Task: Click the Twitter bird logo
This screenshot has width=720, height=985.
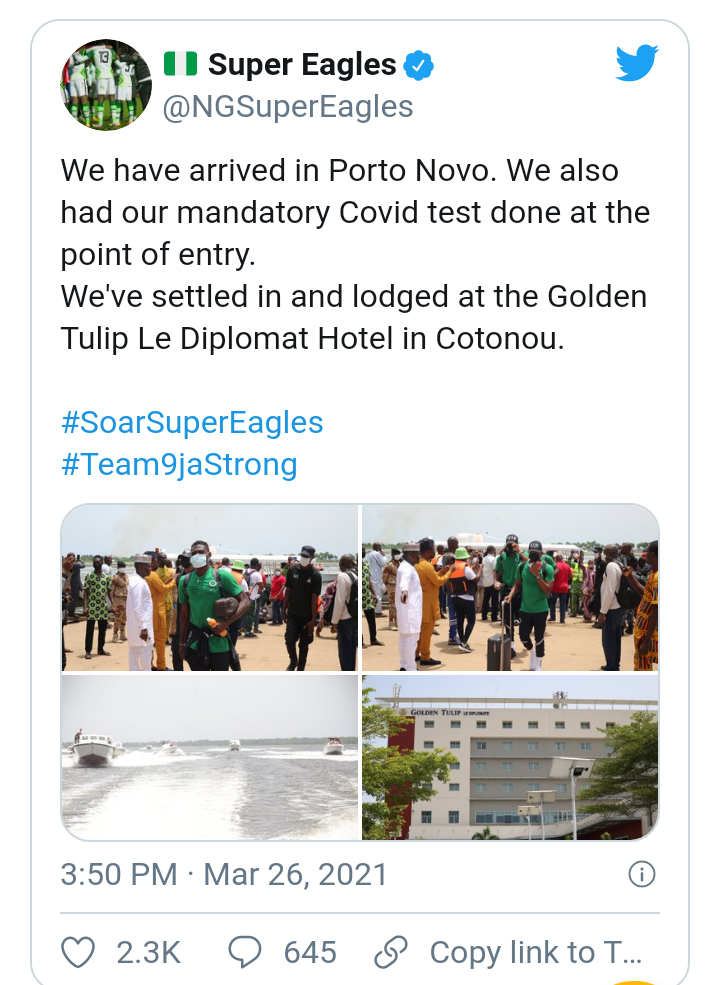Action: coord(636,63)
